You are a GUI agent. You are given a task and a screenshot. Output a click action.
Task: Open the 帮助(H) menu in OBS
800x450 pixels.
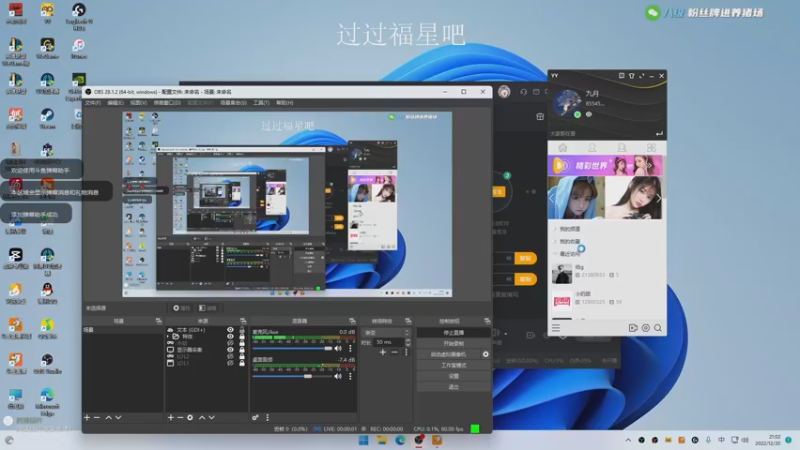[285, 103]
